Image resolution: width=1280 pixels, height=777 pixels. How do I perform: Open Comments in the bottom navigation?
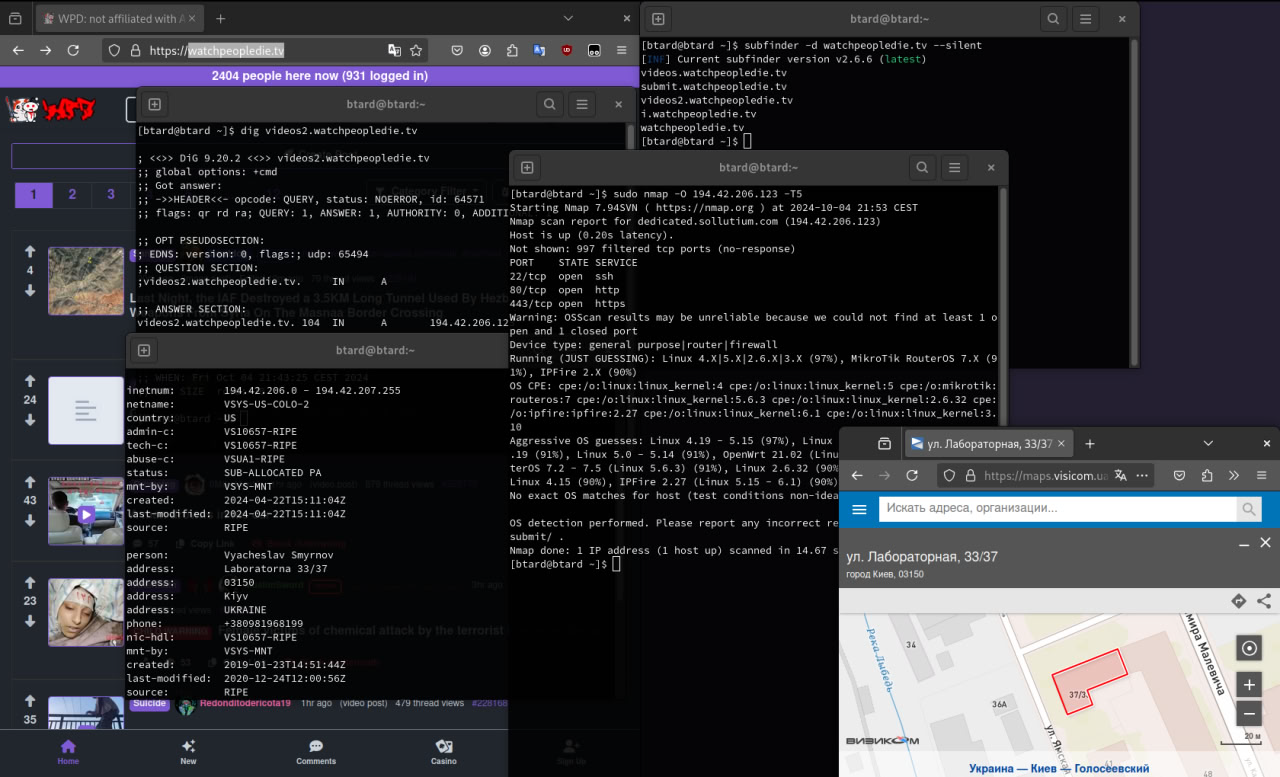click(x=316, y=752)
